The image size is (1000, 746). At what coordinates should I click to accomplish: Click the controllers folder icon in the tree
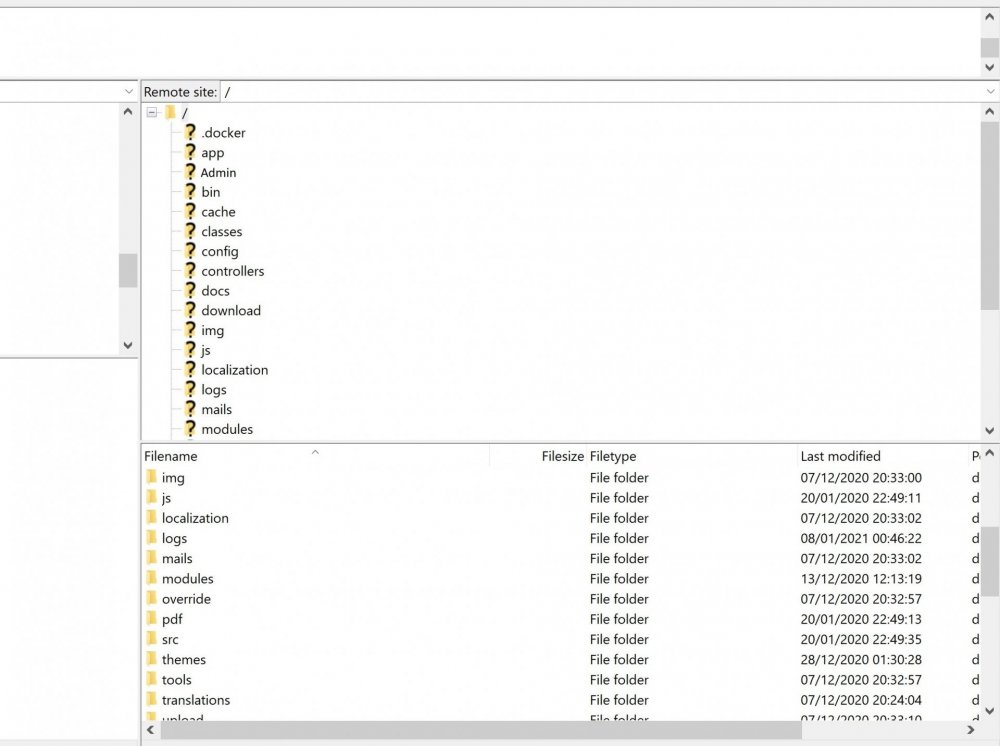[190, 270]
